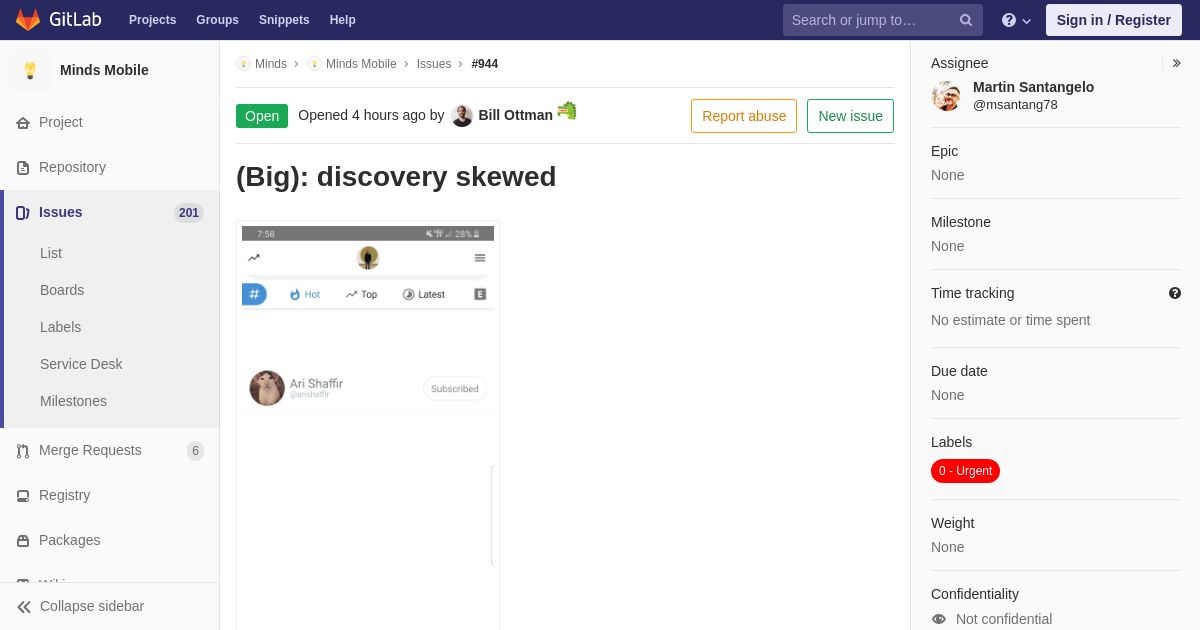Click the Bill Ottman author link
1200x630 pixels.
[516, 115]
